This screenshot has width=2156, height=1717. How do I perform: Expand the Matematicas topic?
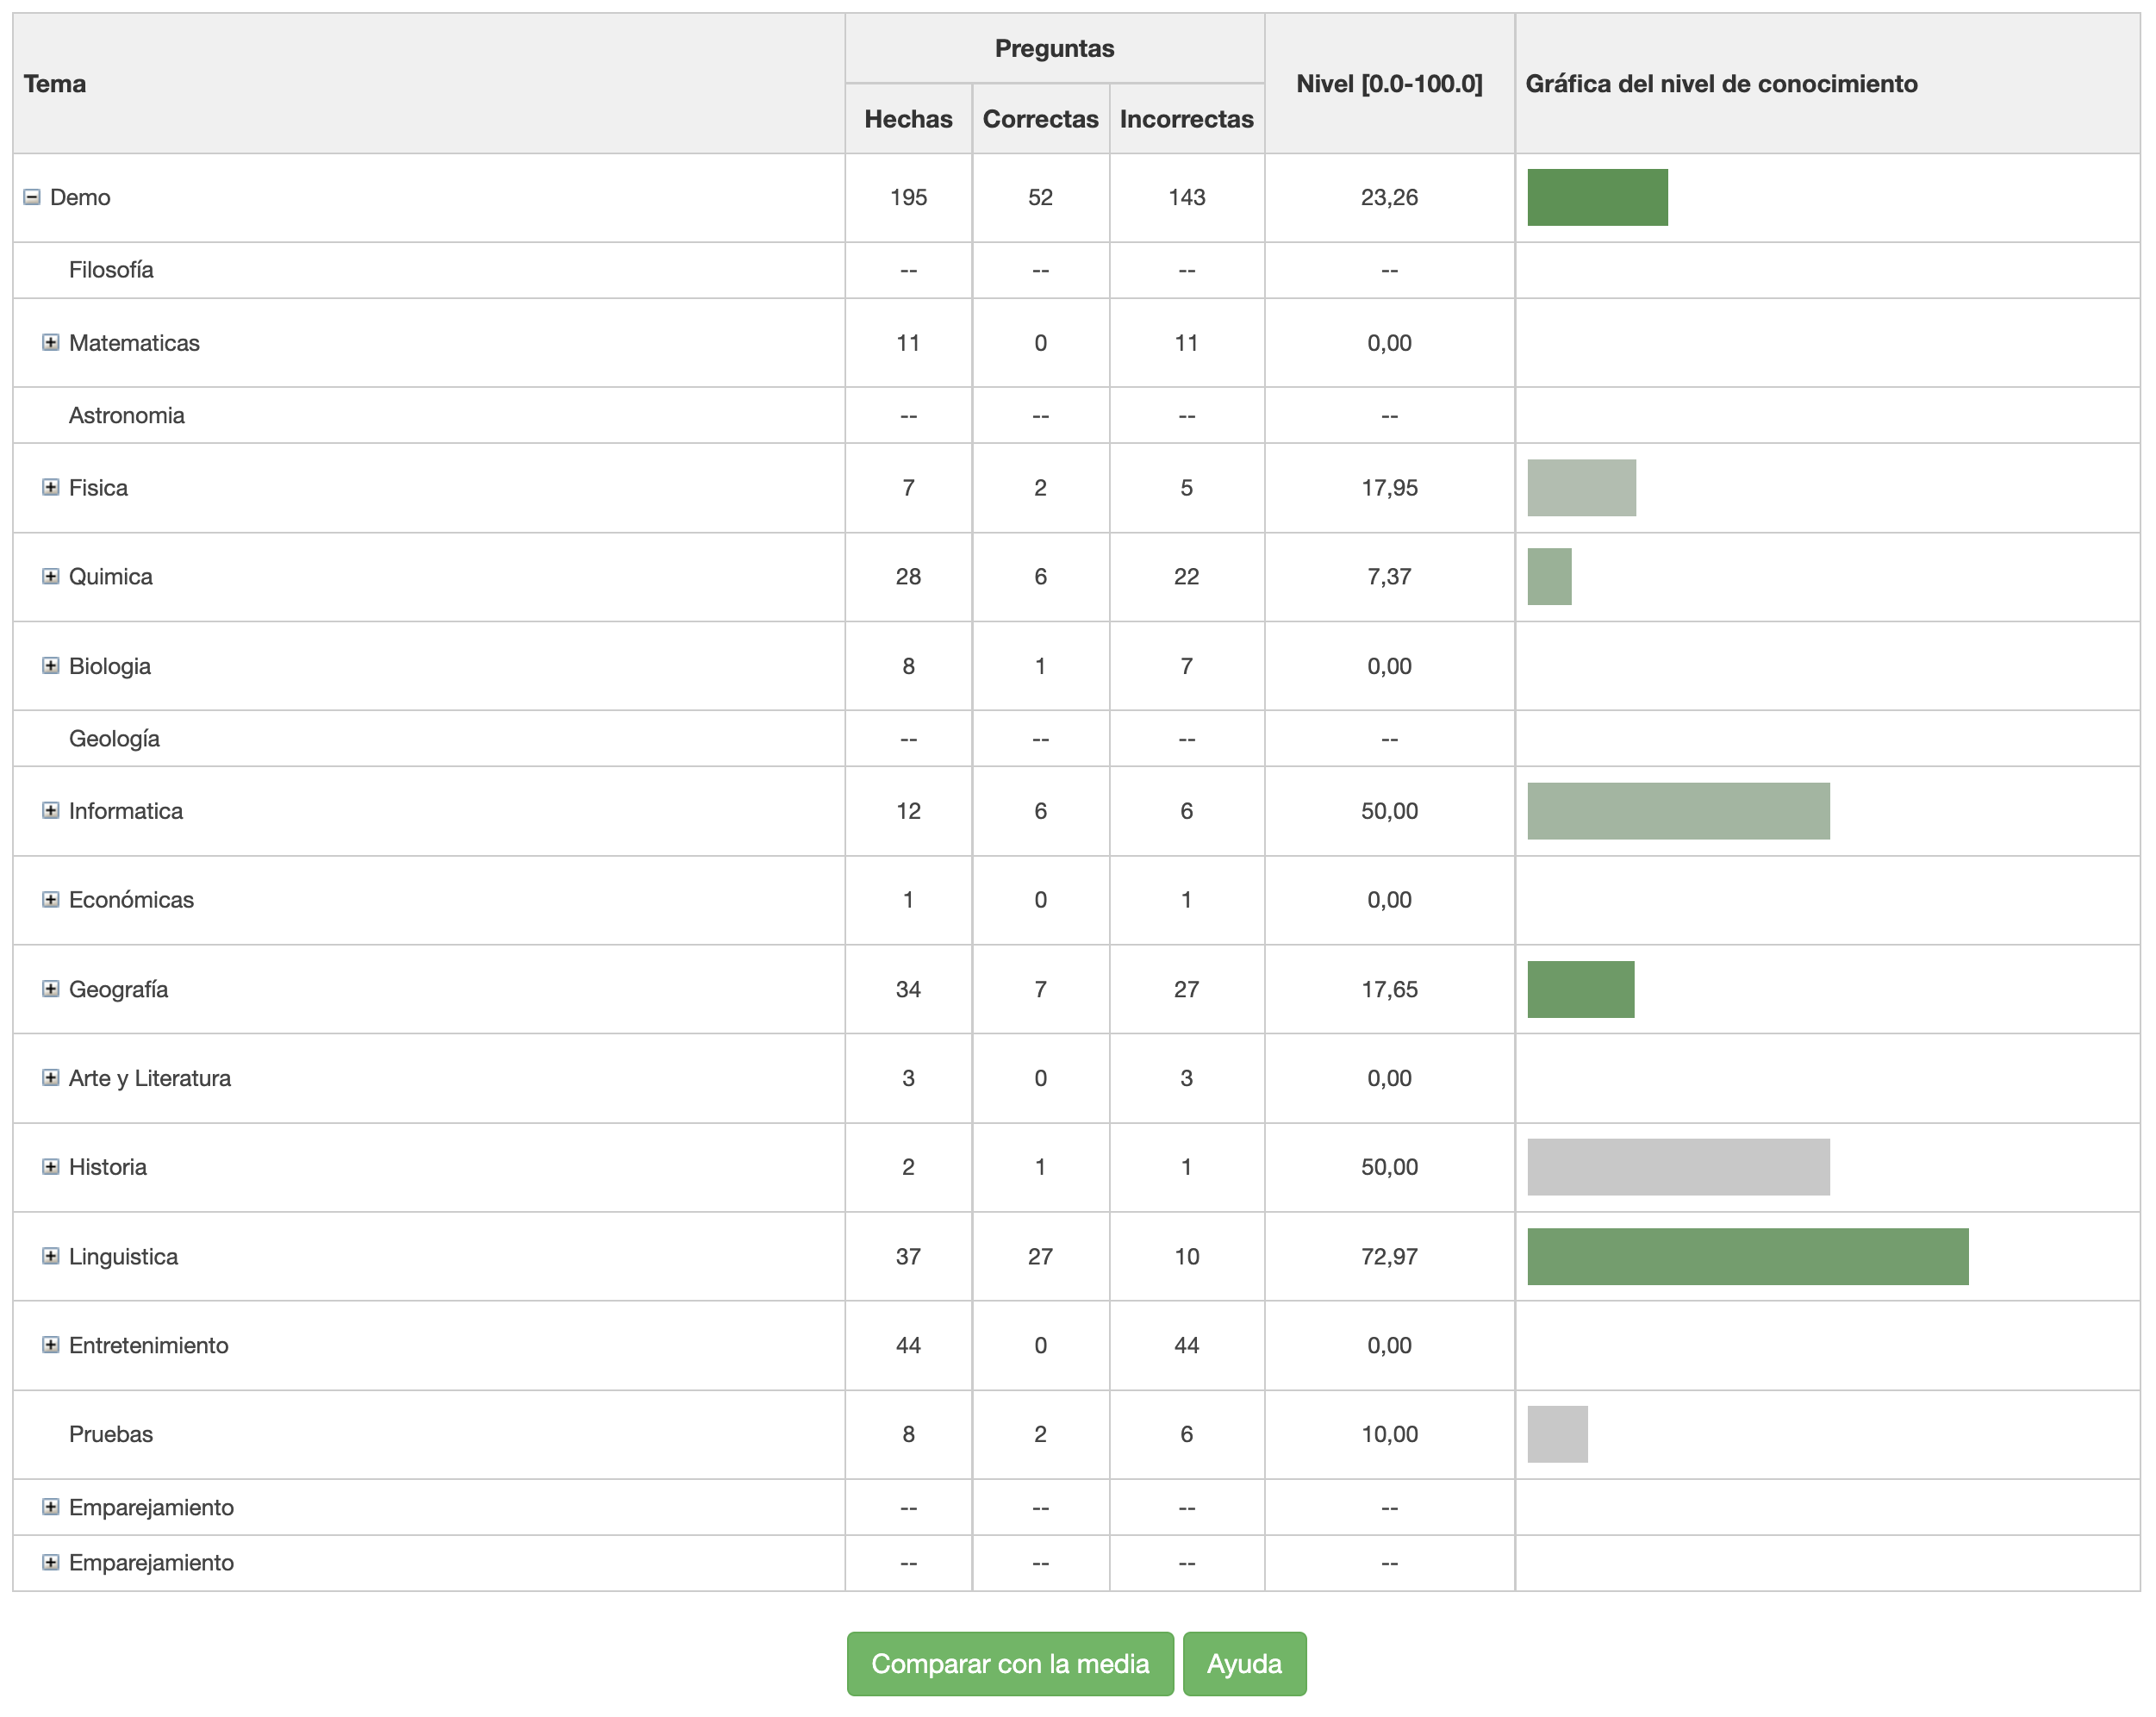tap(50, 343)
